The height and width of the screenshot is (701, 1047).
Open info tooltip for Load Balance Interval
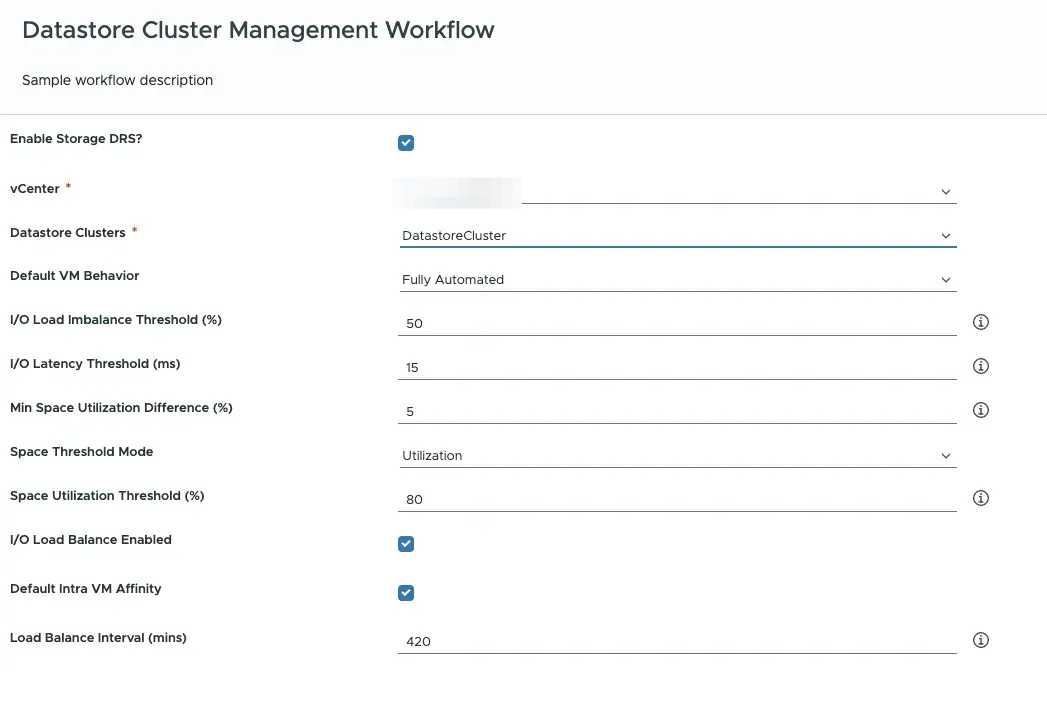(x=980, y=641)
